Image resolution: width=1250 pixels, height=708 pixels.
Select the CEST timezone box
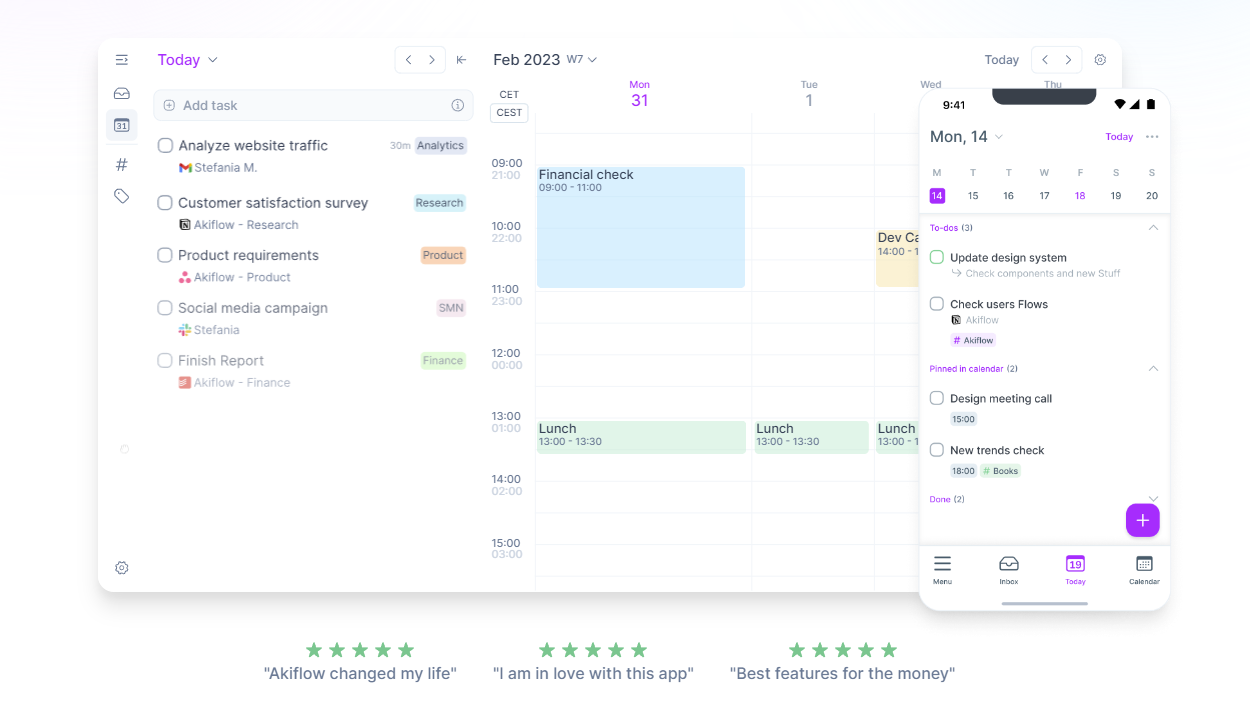(509, 113)
